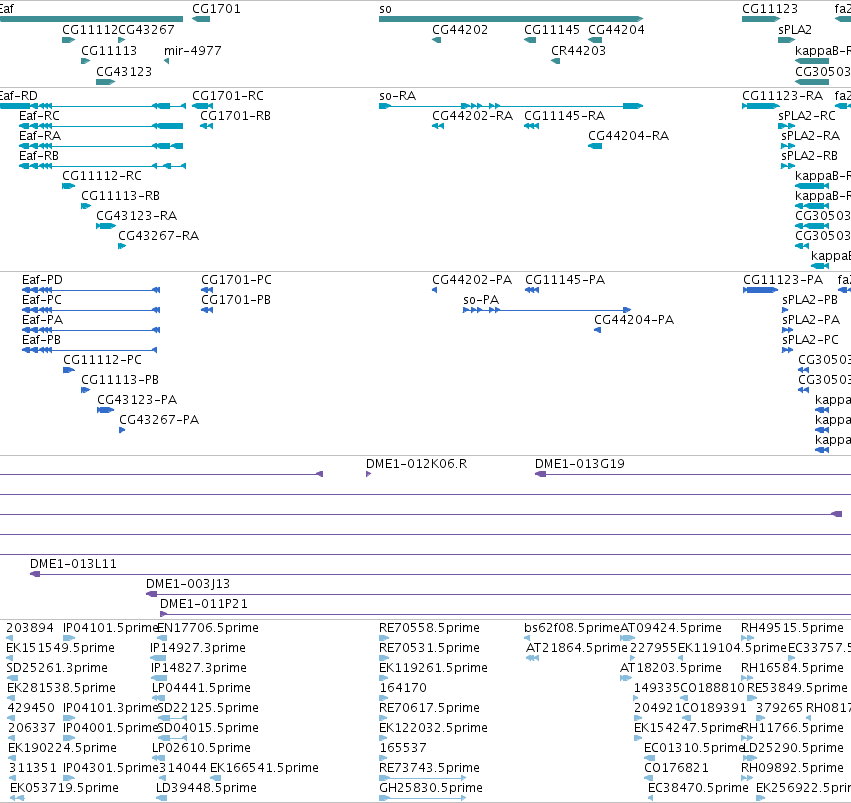Click the CG44204-RA transcript label
The height and width of the screenshot is (803, 851).
click(x=628, y=136)
